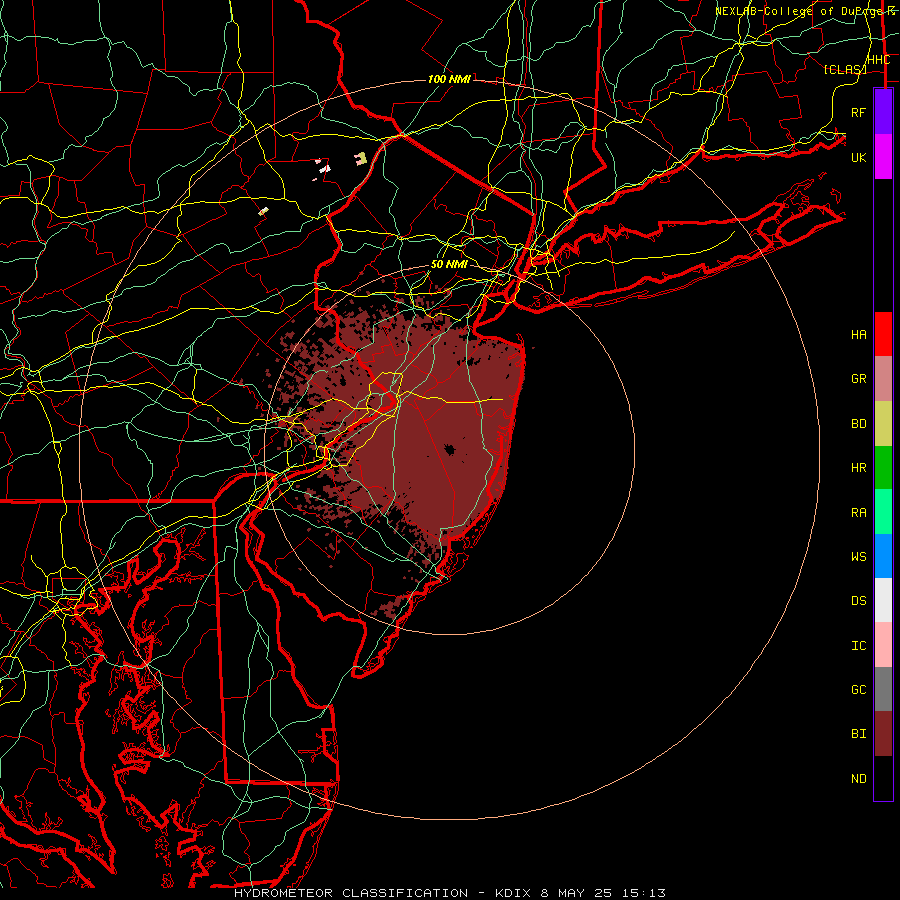This screenshot has height=900, width=900.
Task: Pick the blue WS legend swatch
Action: pyautogui.click(x=883, y=556)
